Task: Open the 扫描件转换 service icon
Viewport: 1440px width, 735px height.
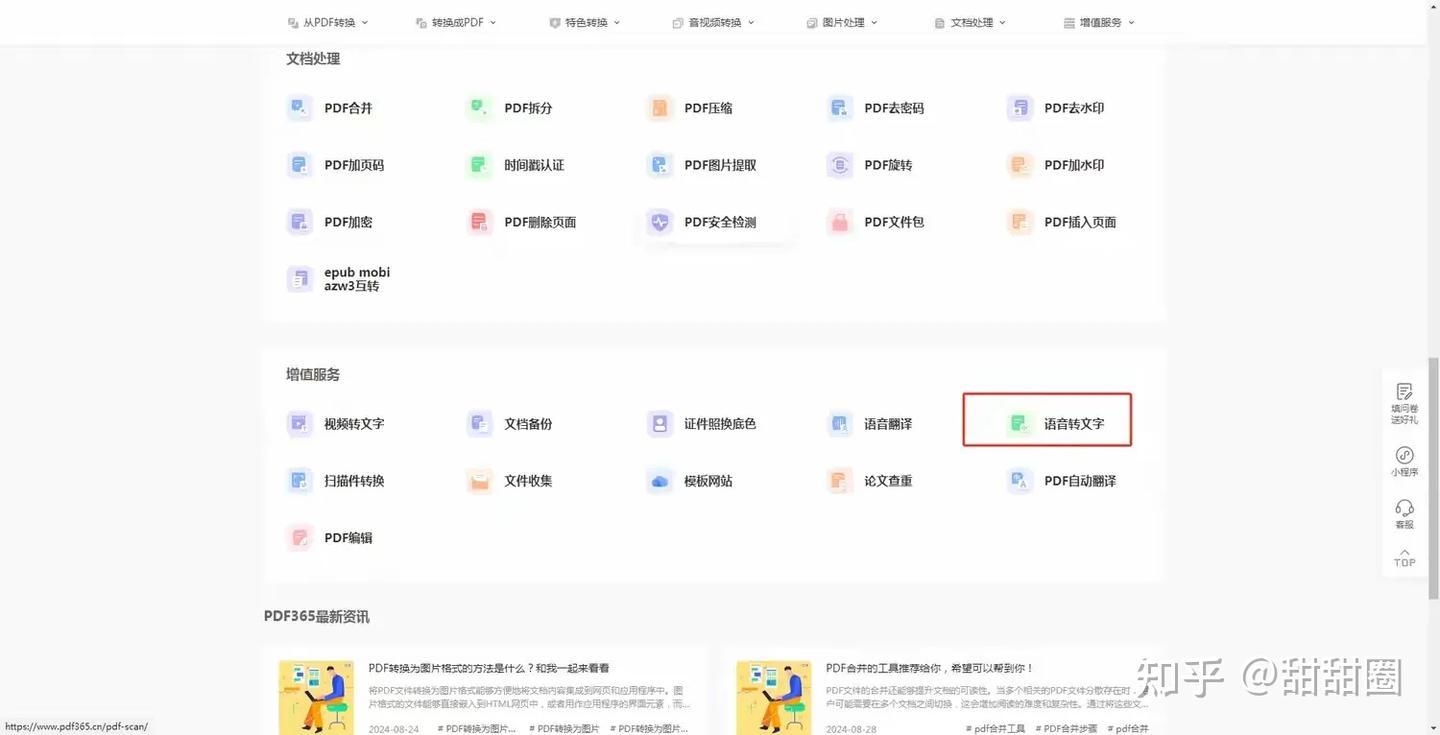Action: (300, 481)
